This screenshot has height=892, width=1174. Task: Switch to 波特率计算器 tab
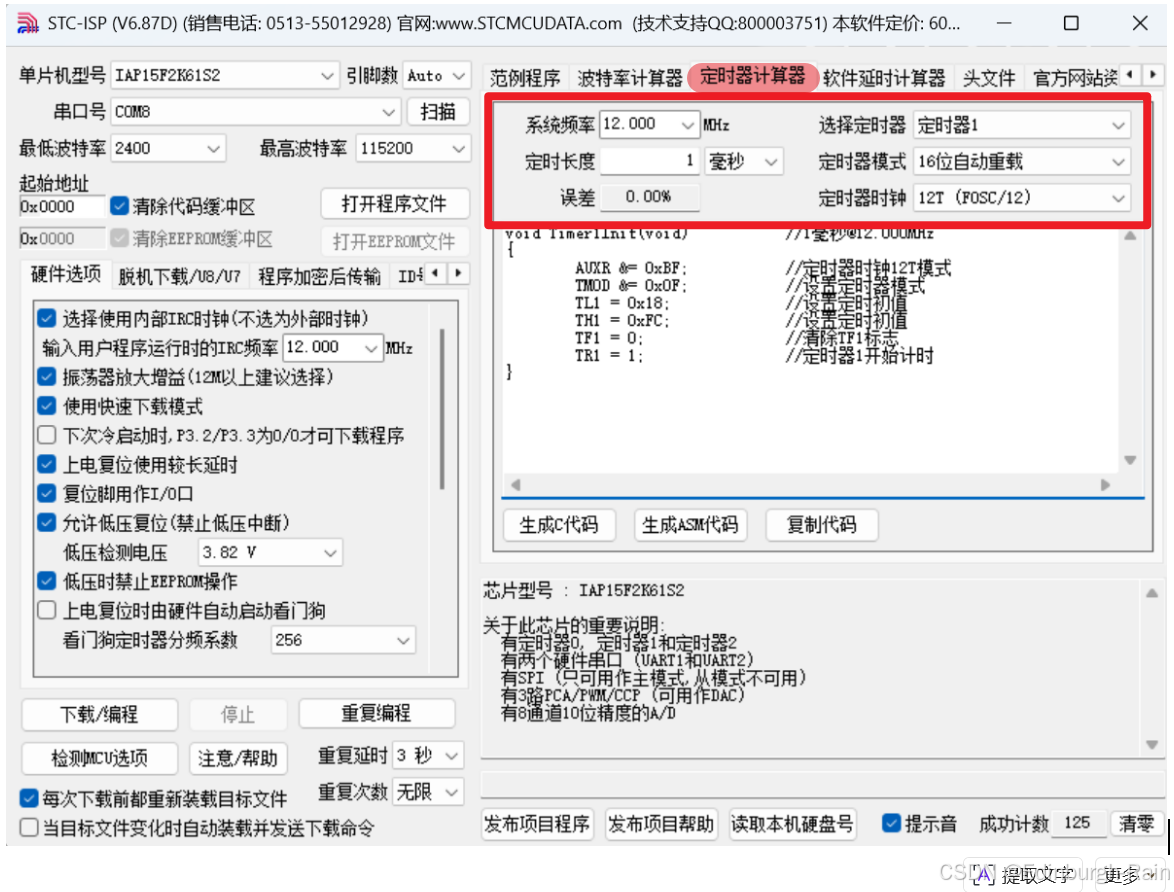click(630, 78)
